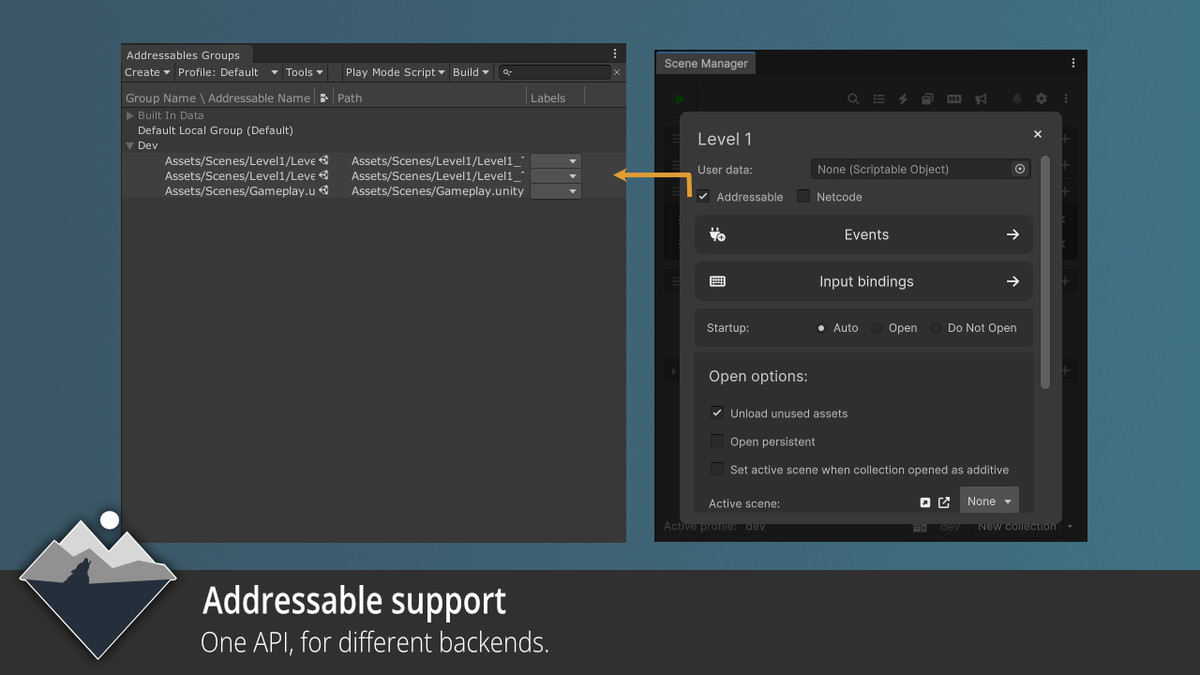
Task: Click the Addressables search field
Action: [x=556, y=72]
